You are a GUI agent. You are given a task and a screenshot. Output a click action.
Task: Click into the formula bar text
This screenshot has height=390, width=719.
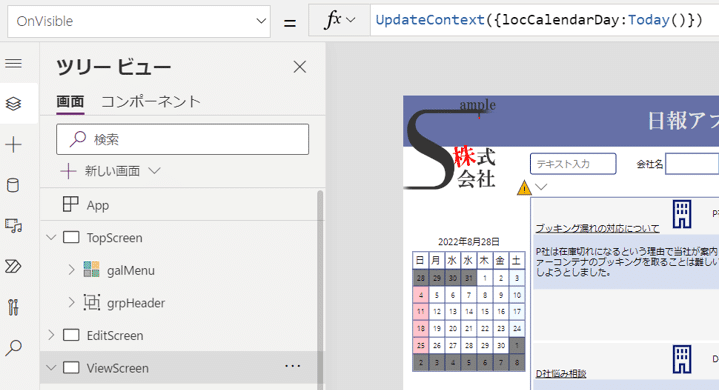point(539,20)
